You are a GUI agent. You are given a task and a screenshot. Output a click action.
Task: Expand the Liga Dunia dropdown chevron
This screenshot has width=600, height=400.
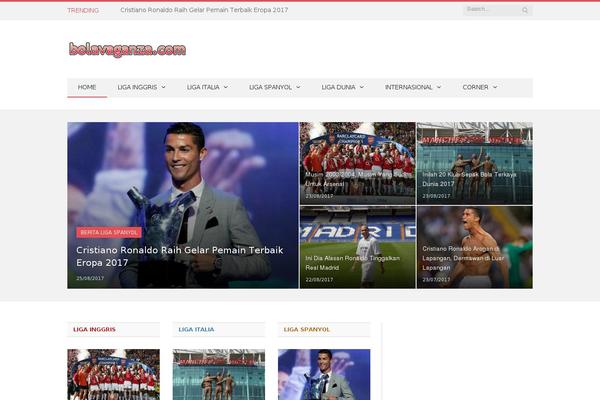point(362,87)
